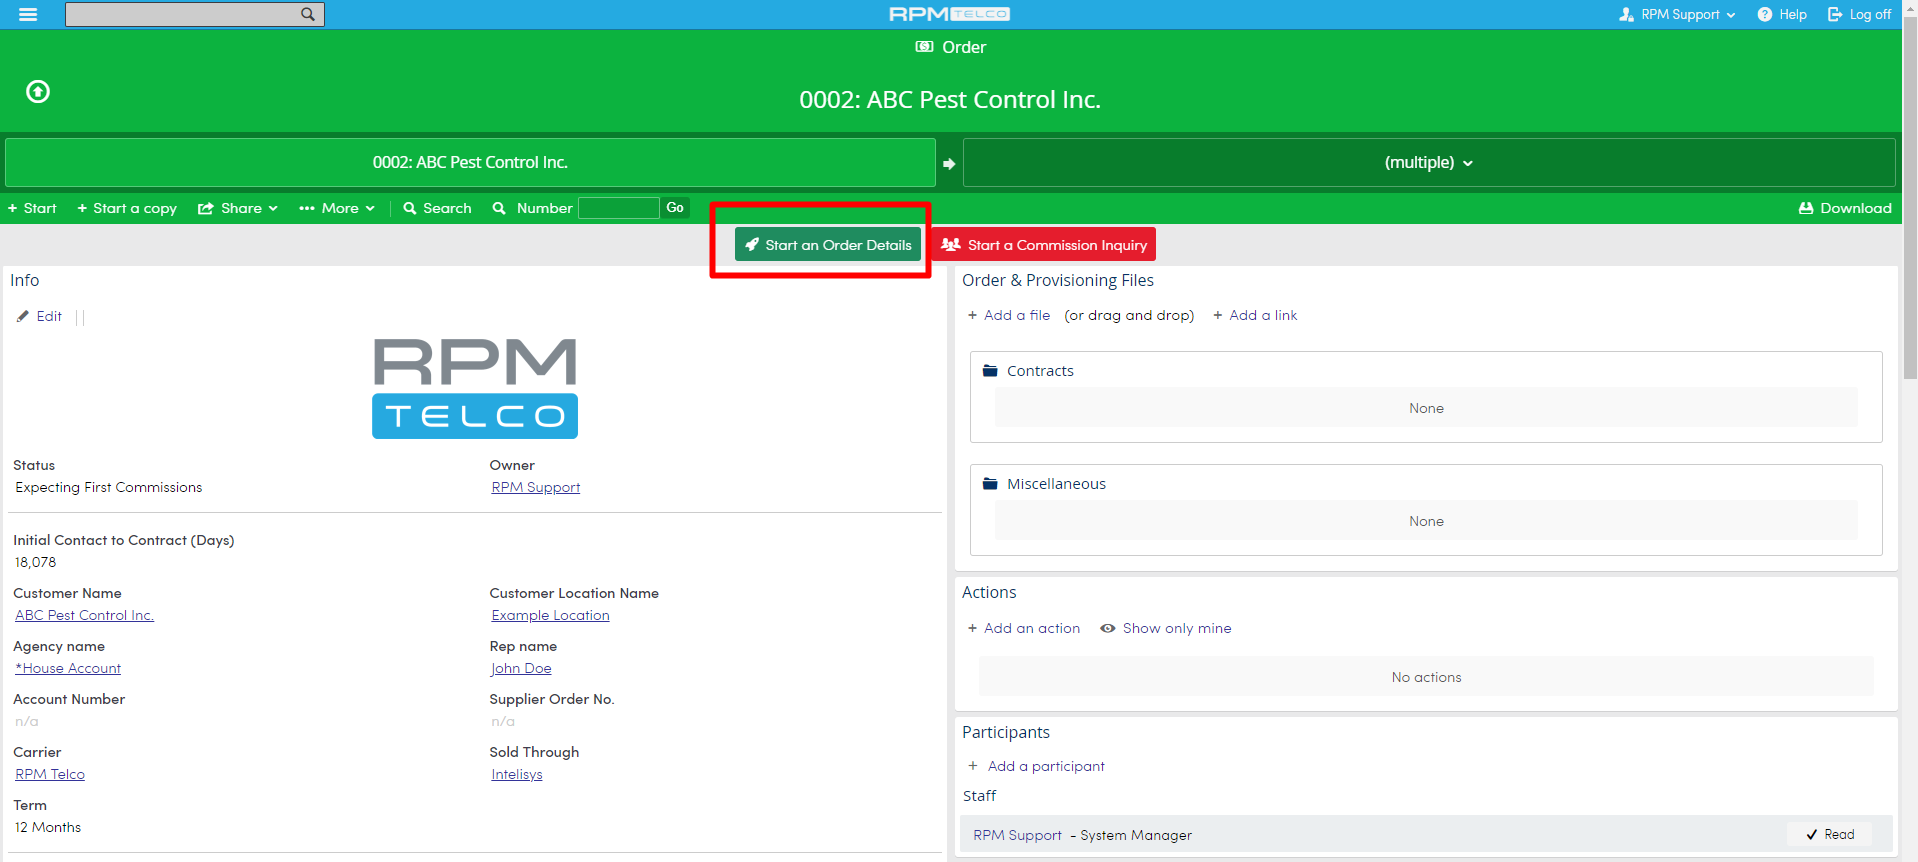
Task: Open the John Doe rep link
Action: [522, 668]
